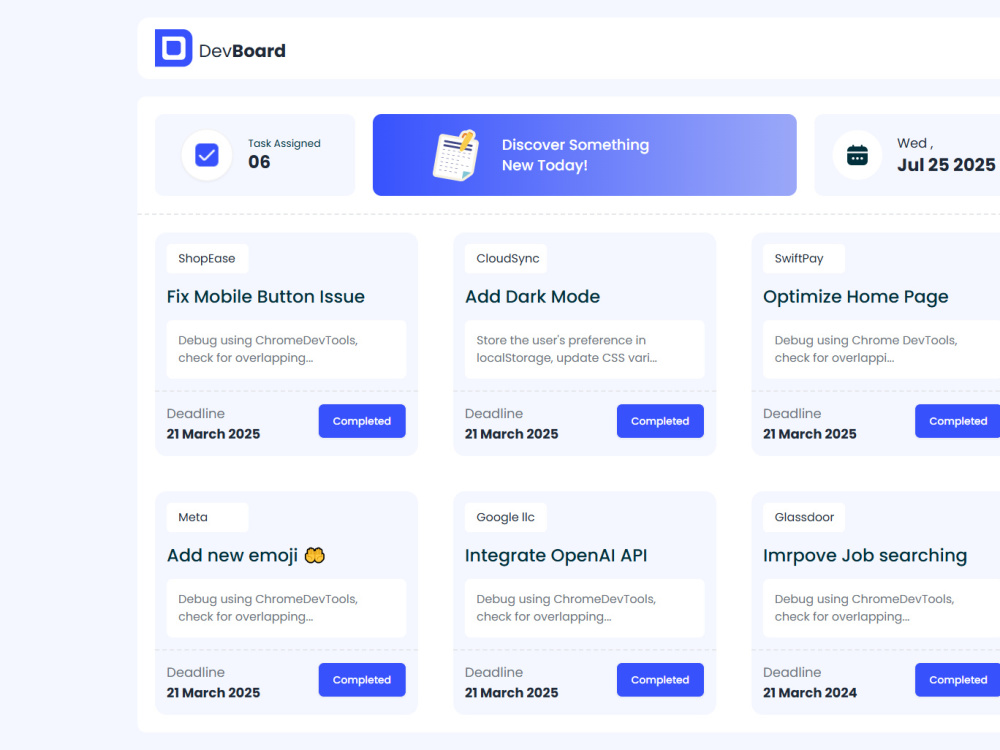Click the Meta card deadline date
This screenshot has height=750, width=1000.
(213, 693)
